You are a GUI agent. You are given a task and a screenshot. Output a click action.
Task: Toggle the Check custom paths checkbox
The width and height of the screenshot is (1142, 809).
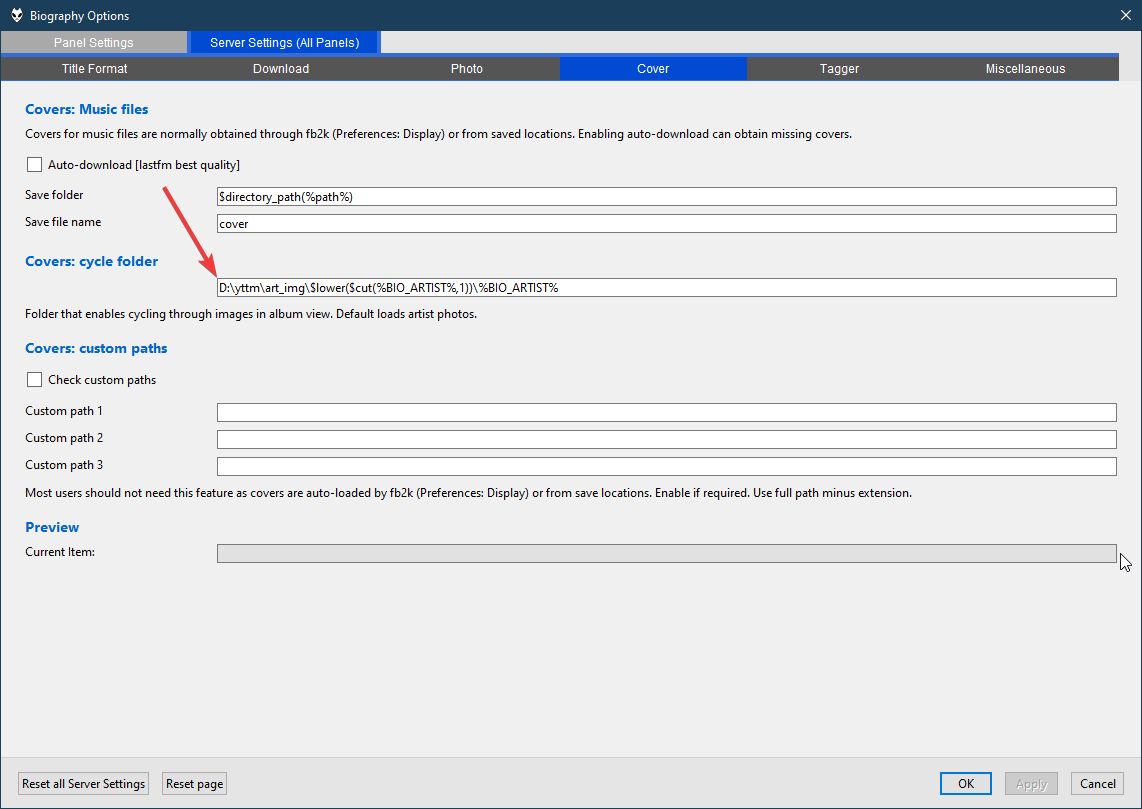click(x=35, y=380)
